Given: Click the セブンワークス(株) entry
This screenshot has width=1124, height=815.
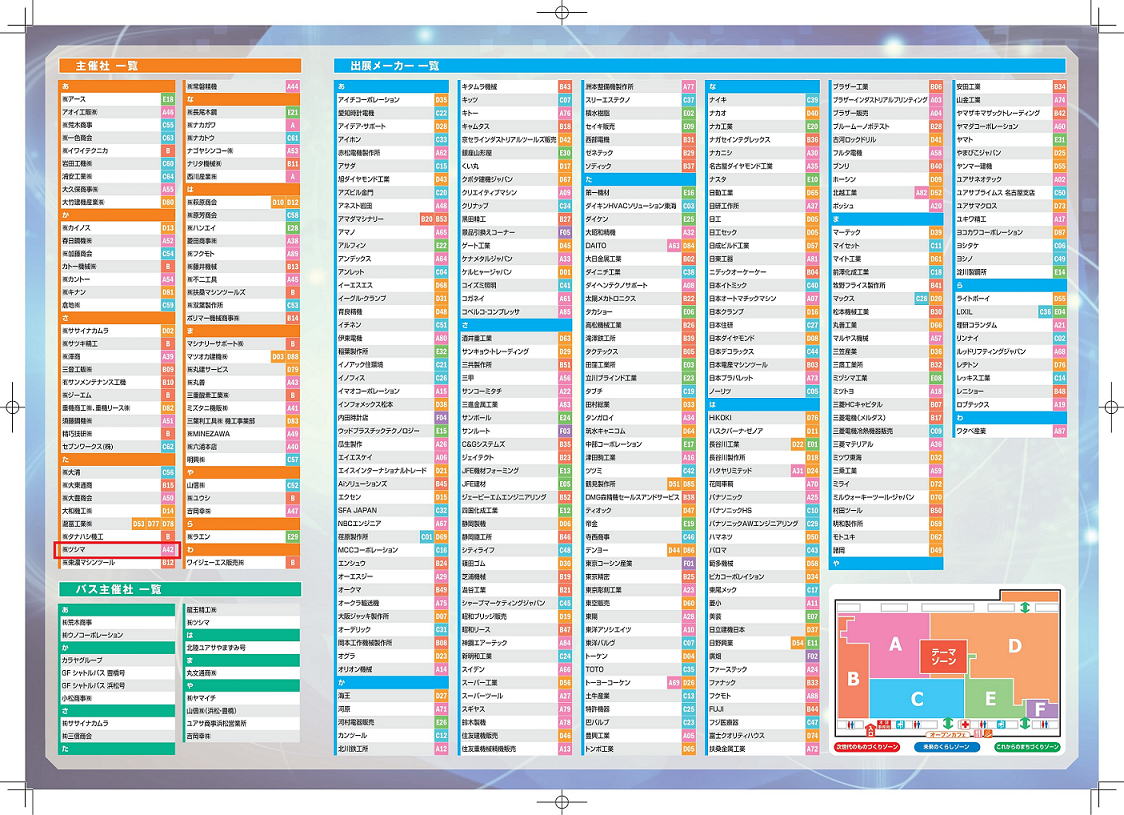Looking at the screenshot, I should 118,447.
